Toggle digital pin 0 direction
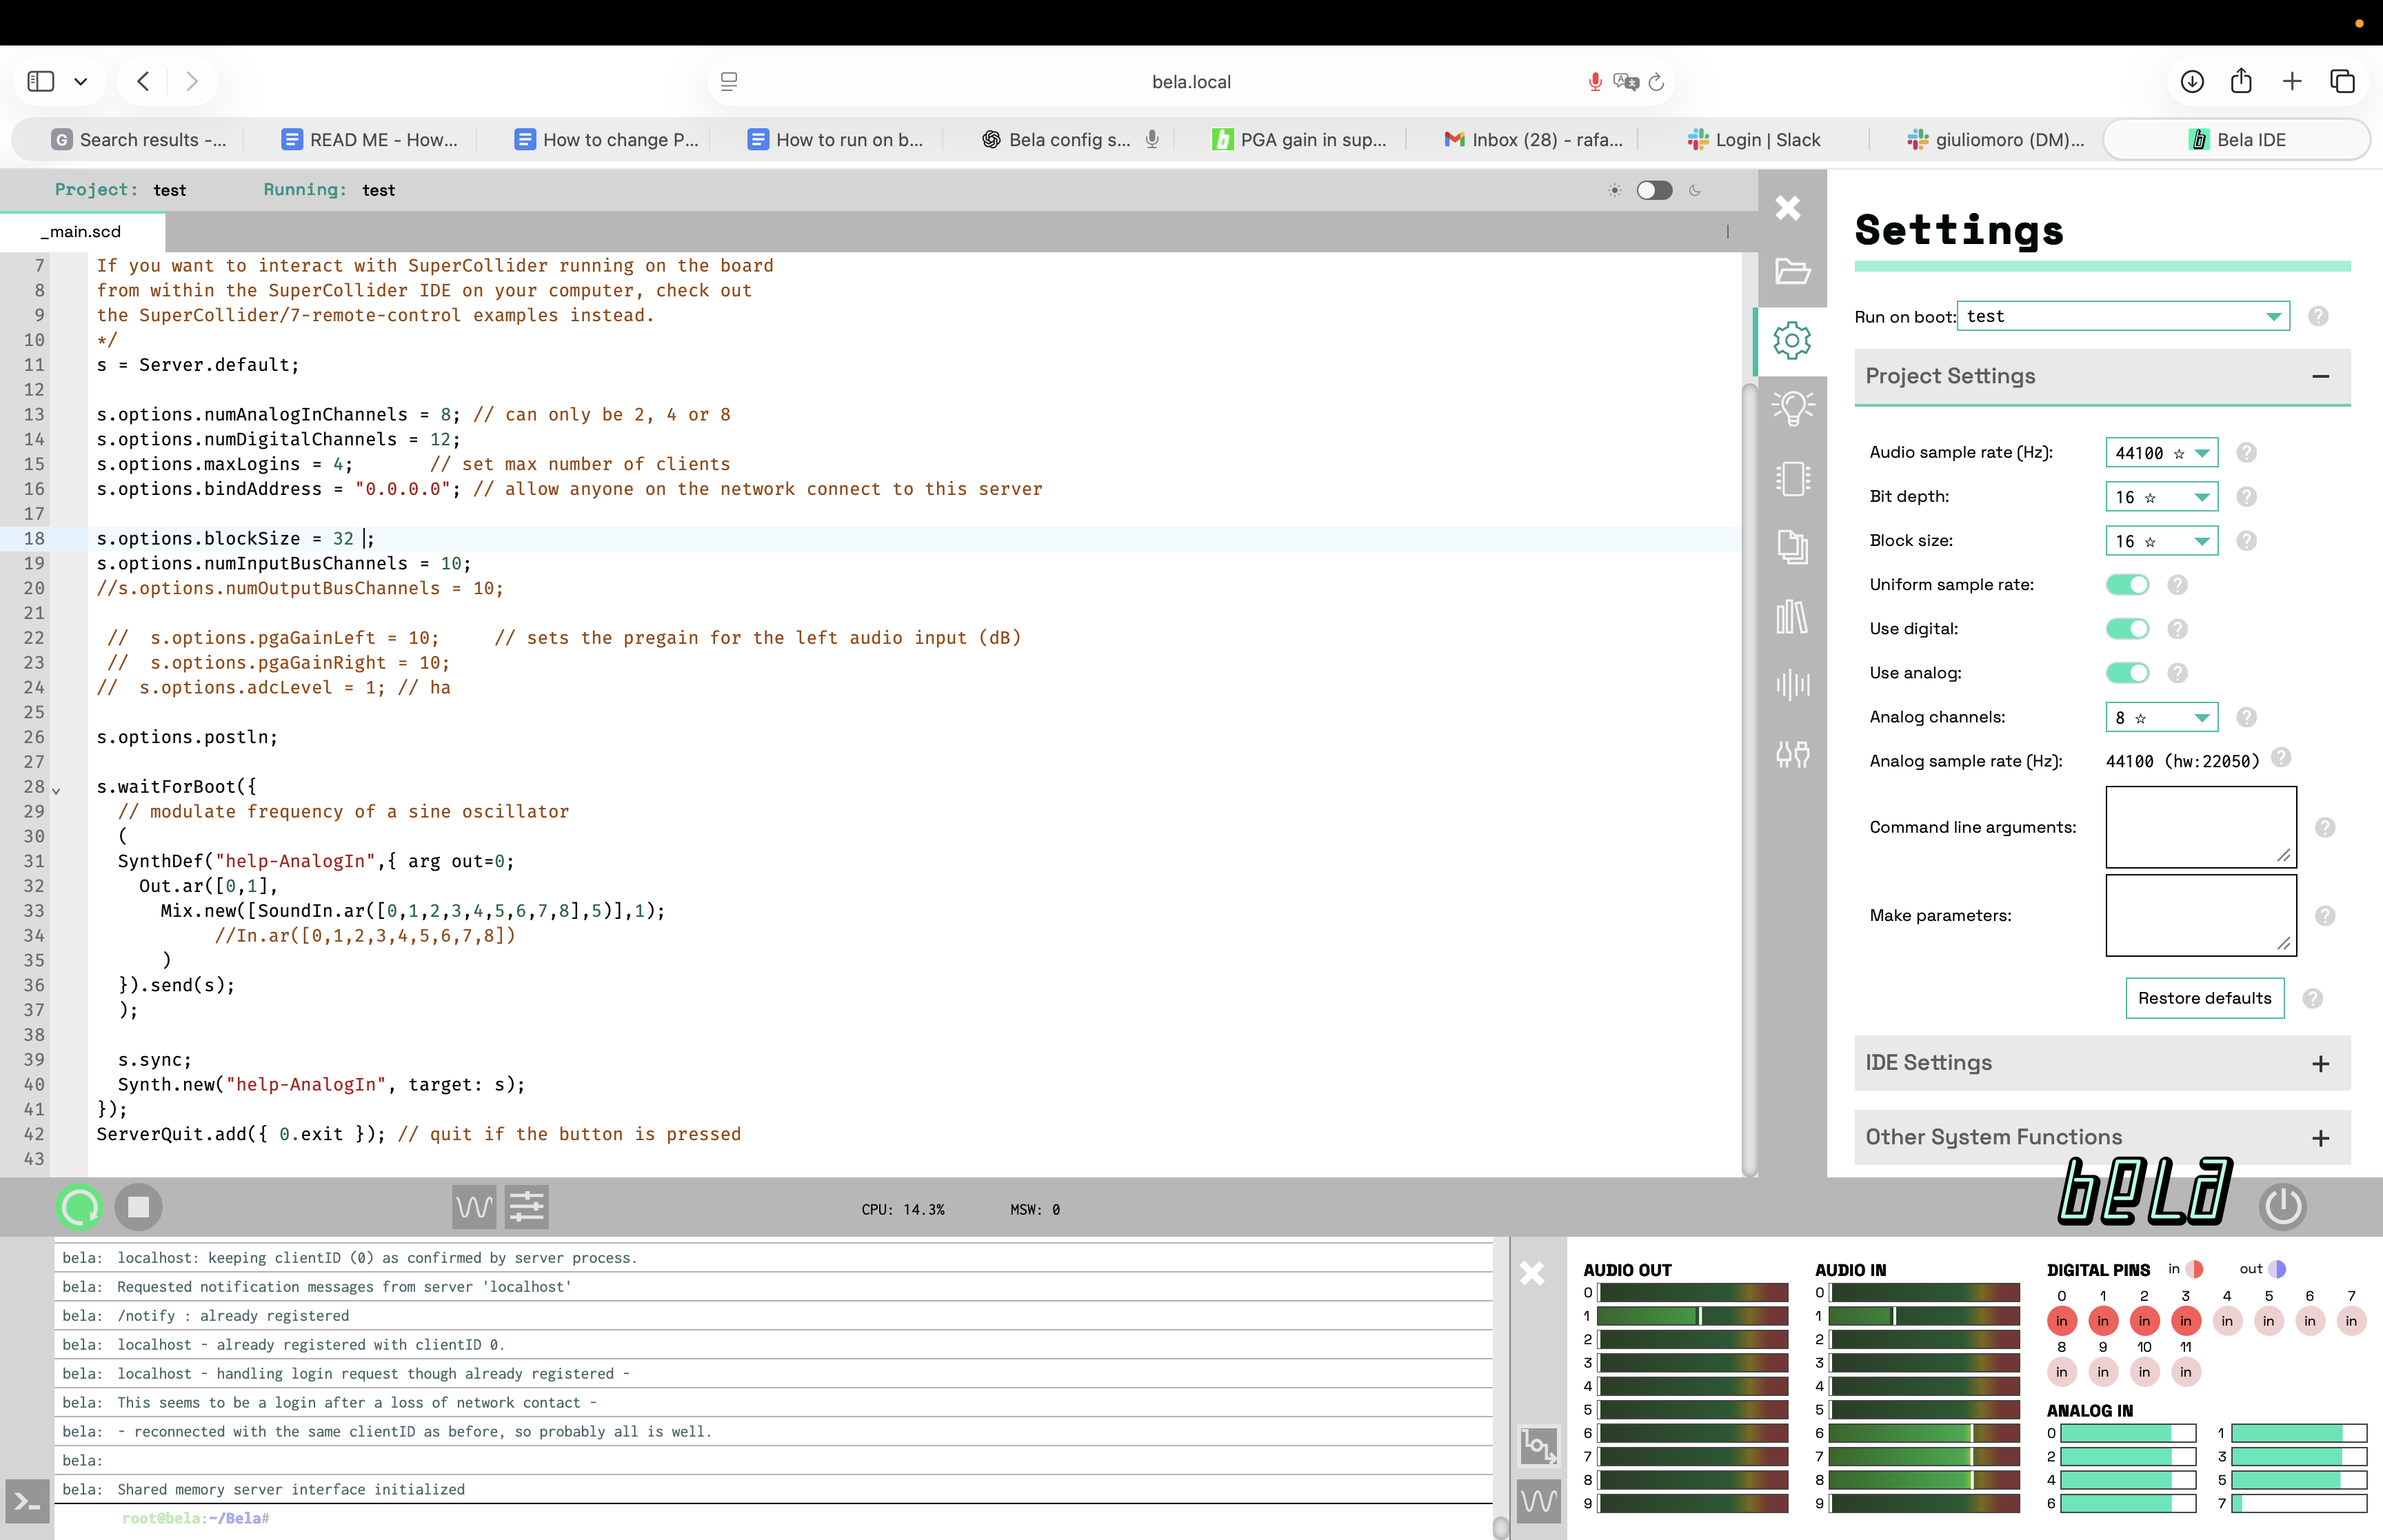This screenshot has height=1540, width=2383. 2061,1320
